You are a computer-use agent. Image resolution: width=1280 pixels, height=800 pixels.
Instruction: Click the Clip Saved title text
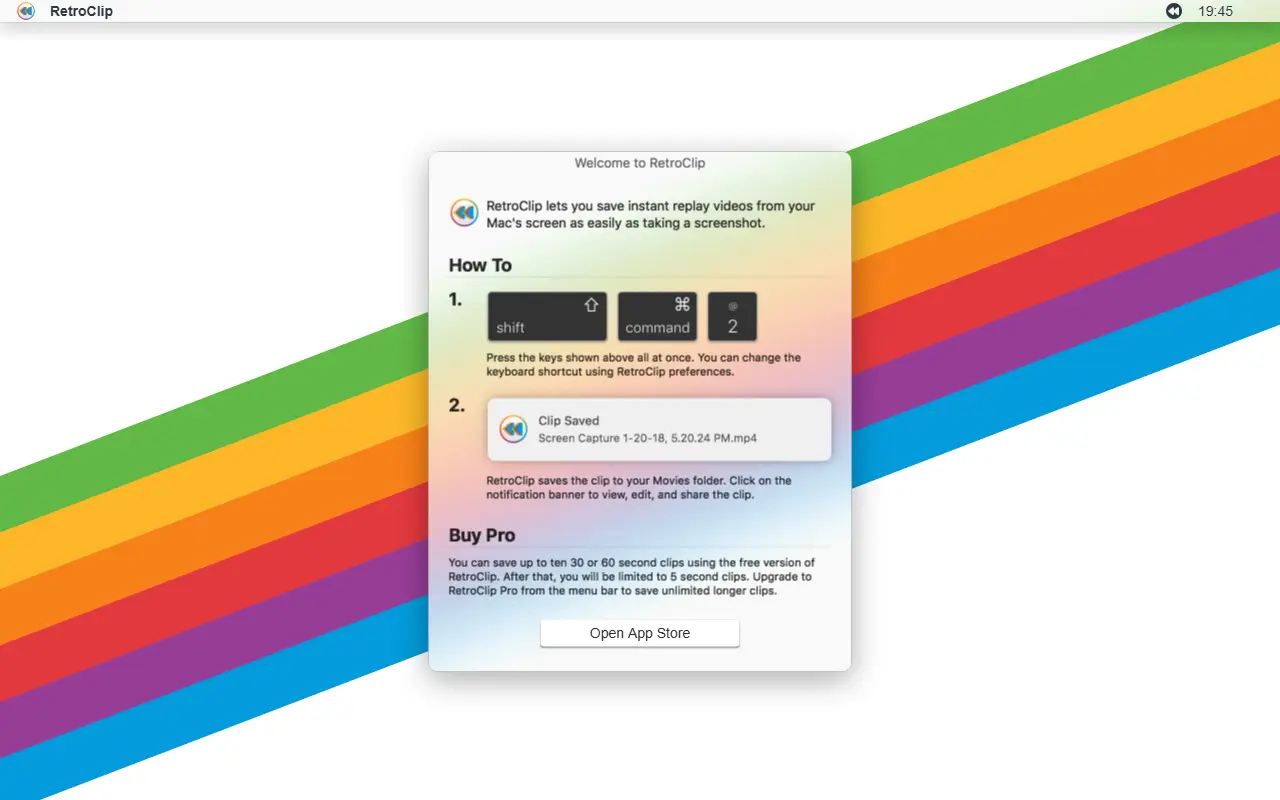point(569,421)
